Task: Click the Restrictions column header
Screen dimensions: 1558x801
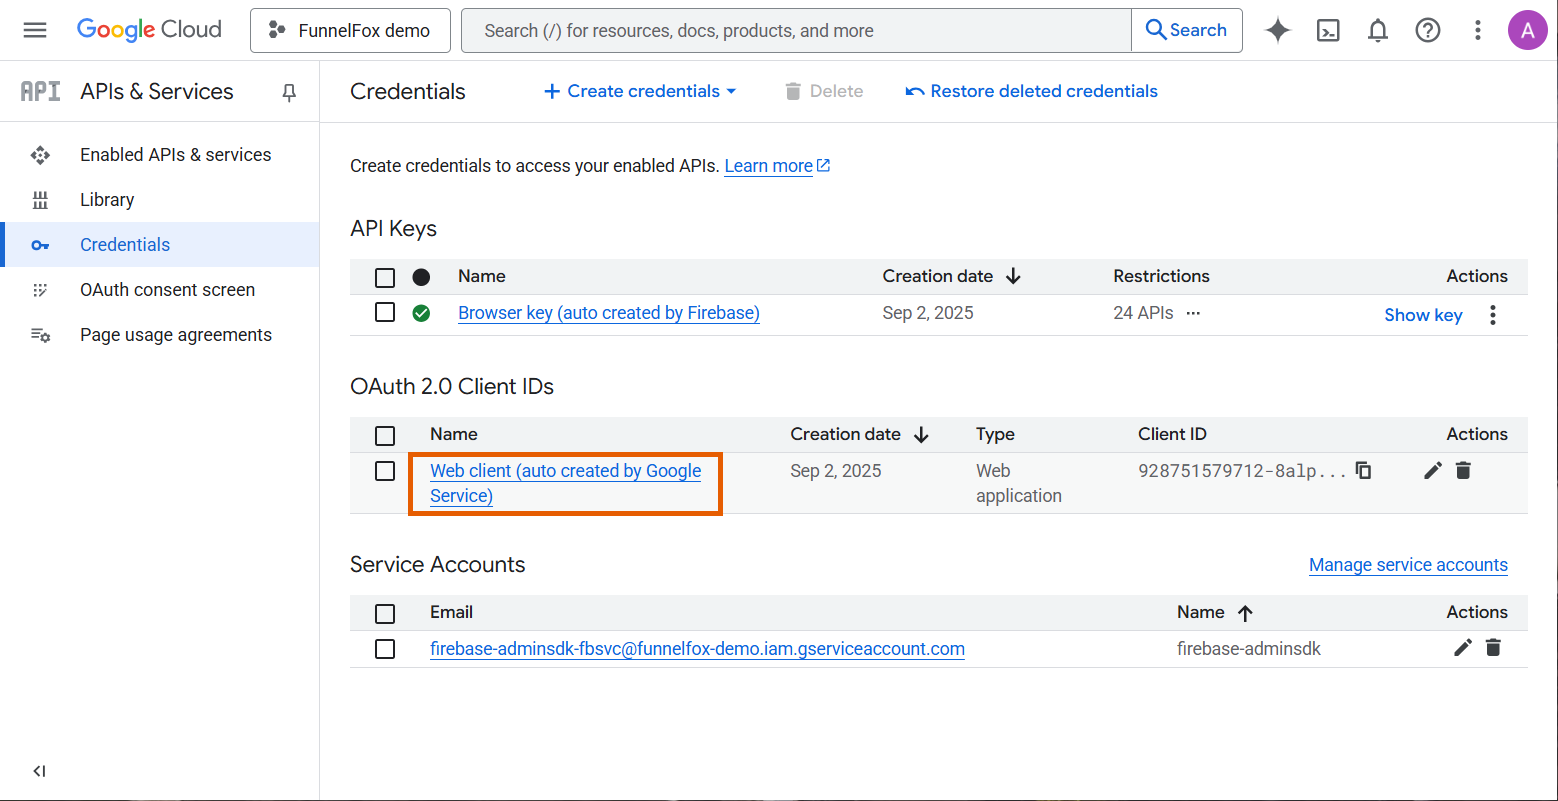Action: click(1161, 276)
